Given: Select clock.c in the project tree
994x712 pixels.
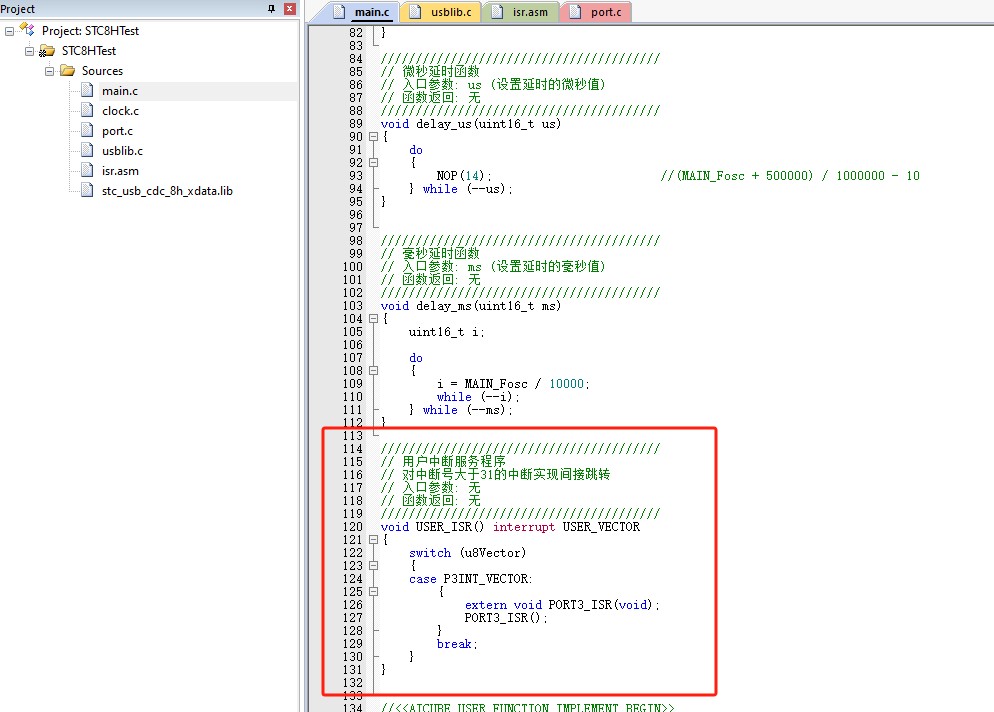Looking at the screenshot, I should [120, 111].
